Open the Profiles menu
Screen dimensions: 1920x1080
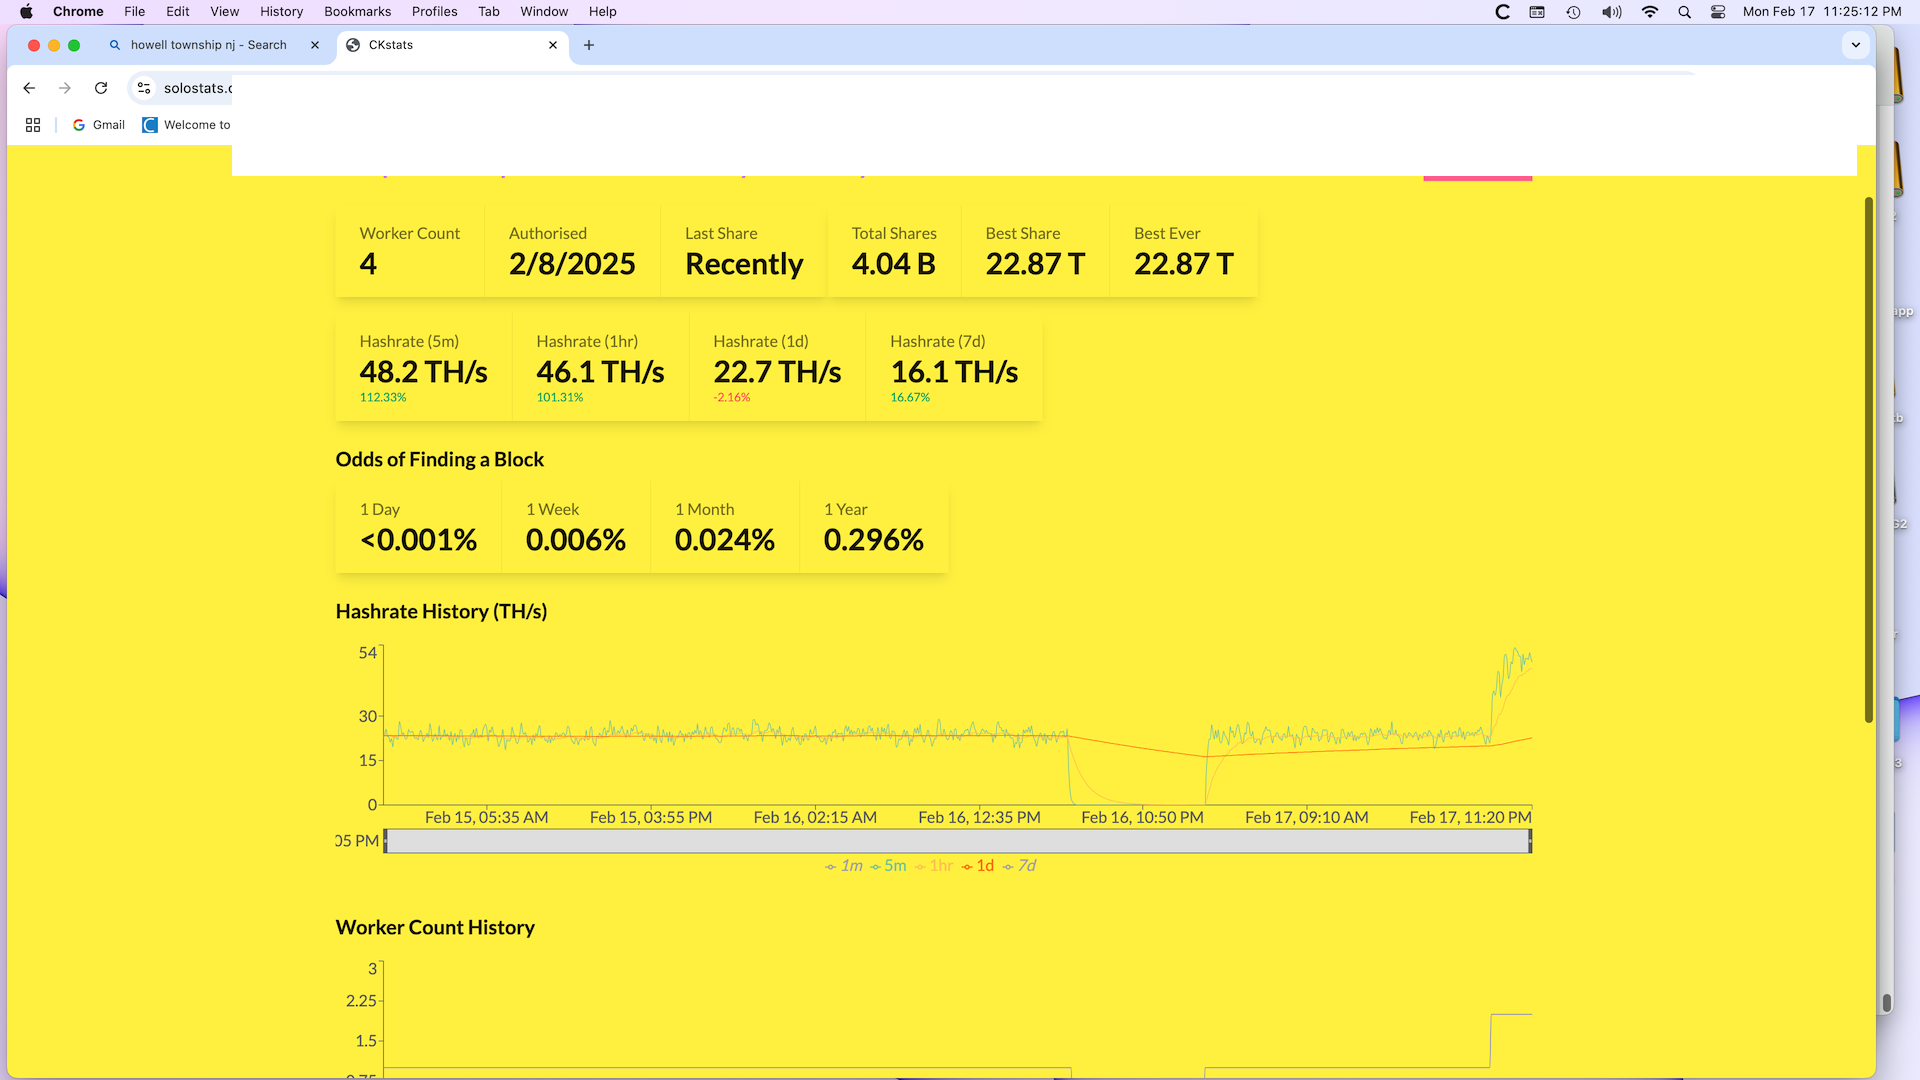pos(435,12)
